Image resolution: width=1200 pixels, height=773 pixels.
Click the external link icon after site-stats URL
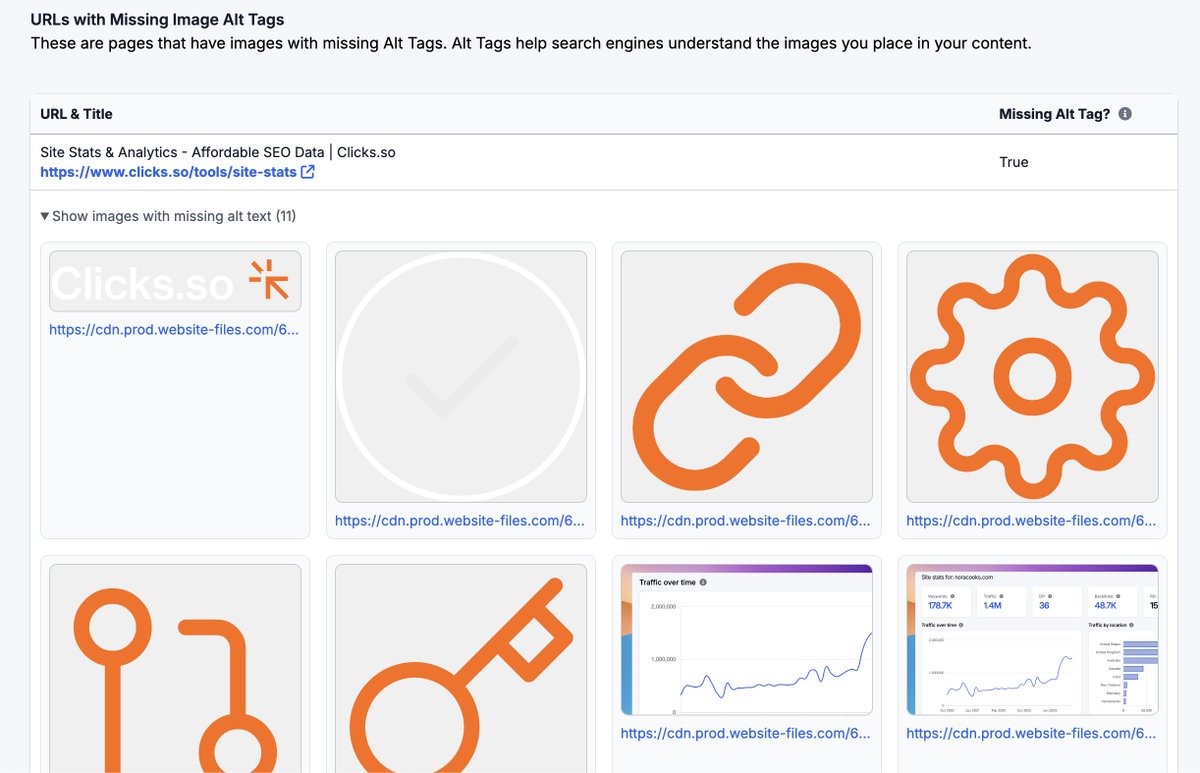coord(308,172)
